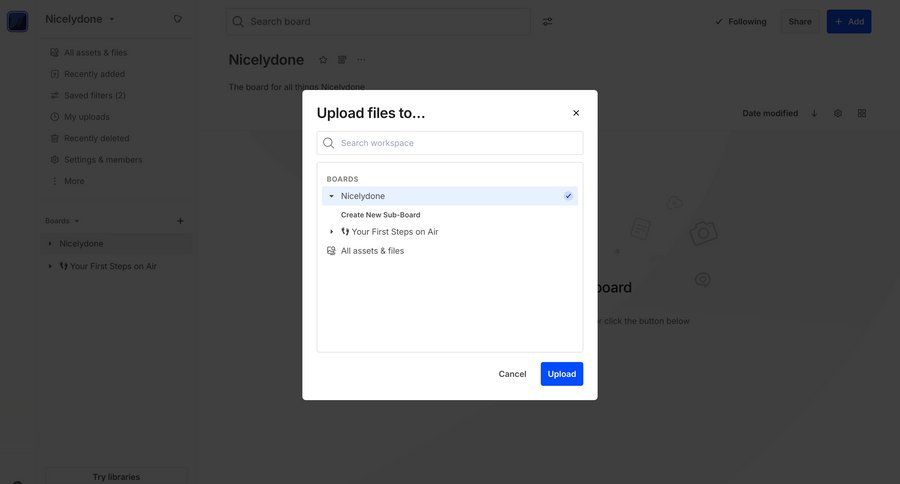
Task: Close the Upload files dialog
Action: (576, 113)
